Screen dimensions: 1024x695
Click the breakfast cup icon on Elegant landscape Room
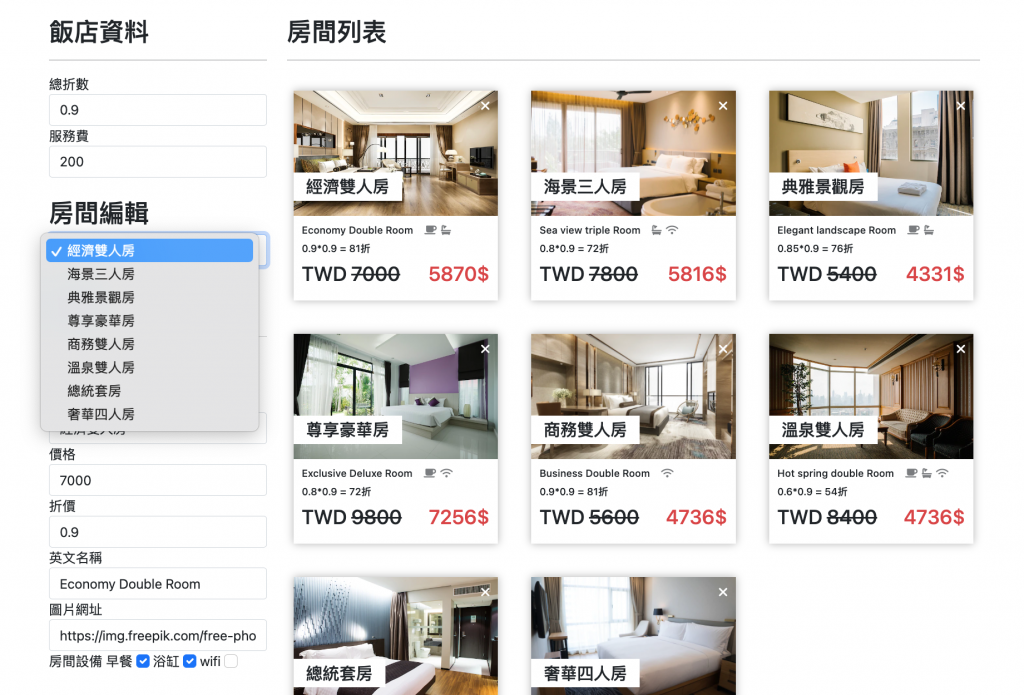pyautogui.click(x=914, y=230)
